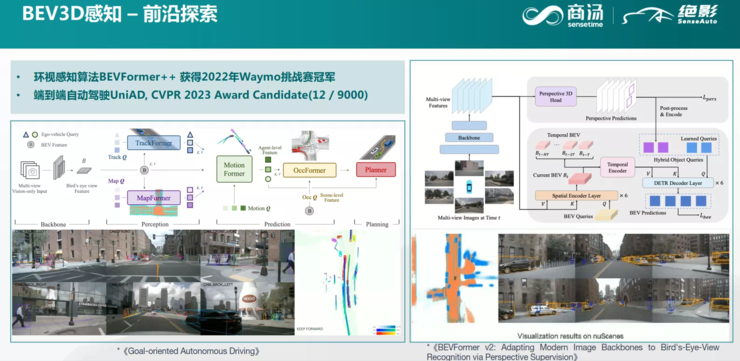The height and width of the screenshot is (361, 740).
Task: Click the MapFormer box in the UniAD diagram
Action: pyautogui.click(x=154, y=197)
